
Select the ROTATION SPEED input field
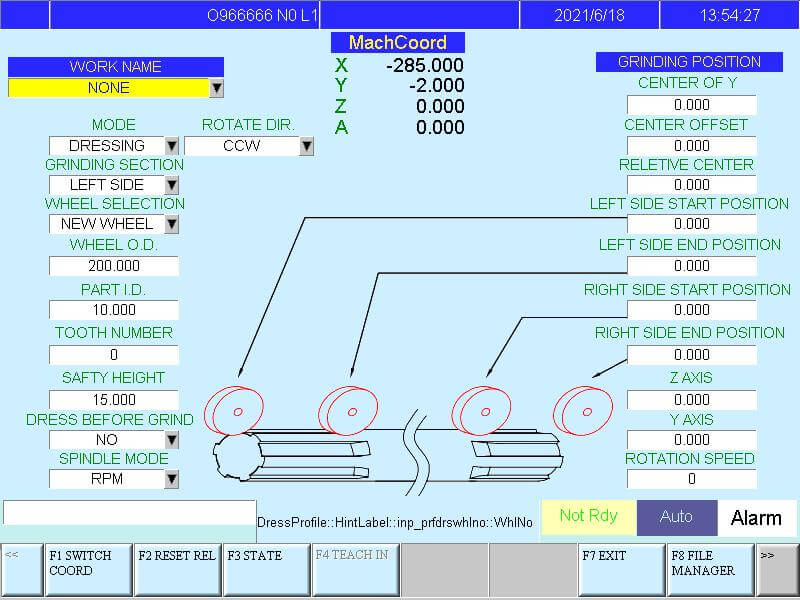click(692, 479)
